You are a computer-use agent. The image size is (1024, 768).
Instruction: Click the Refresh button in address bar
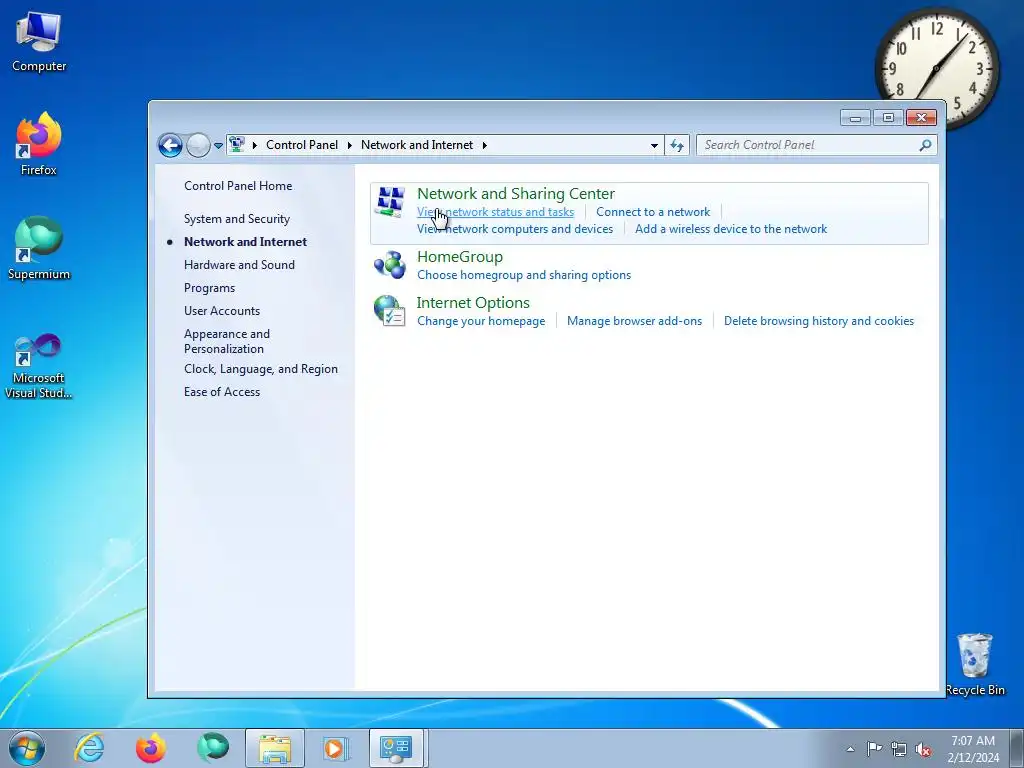677,145
